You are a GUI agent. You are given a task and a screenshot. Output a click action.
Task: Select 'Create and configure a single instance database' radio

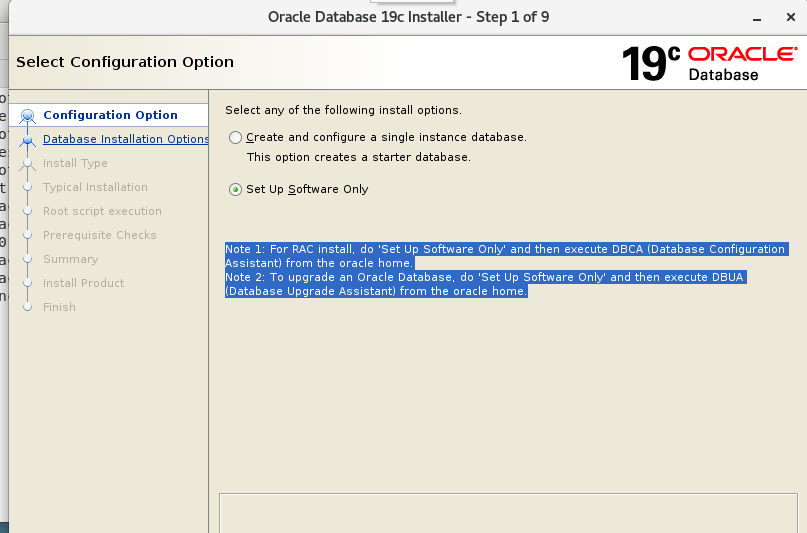[x=235, y=137]
